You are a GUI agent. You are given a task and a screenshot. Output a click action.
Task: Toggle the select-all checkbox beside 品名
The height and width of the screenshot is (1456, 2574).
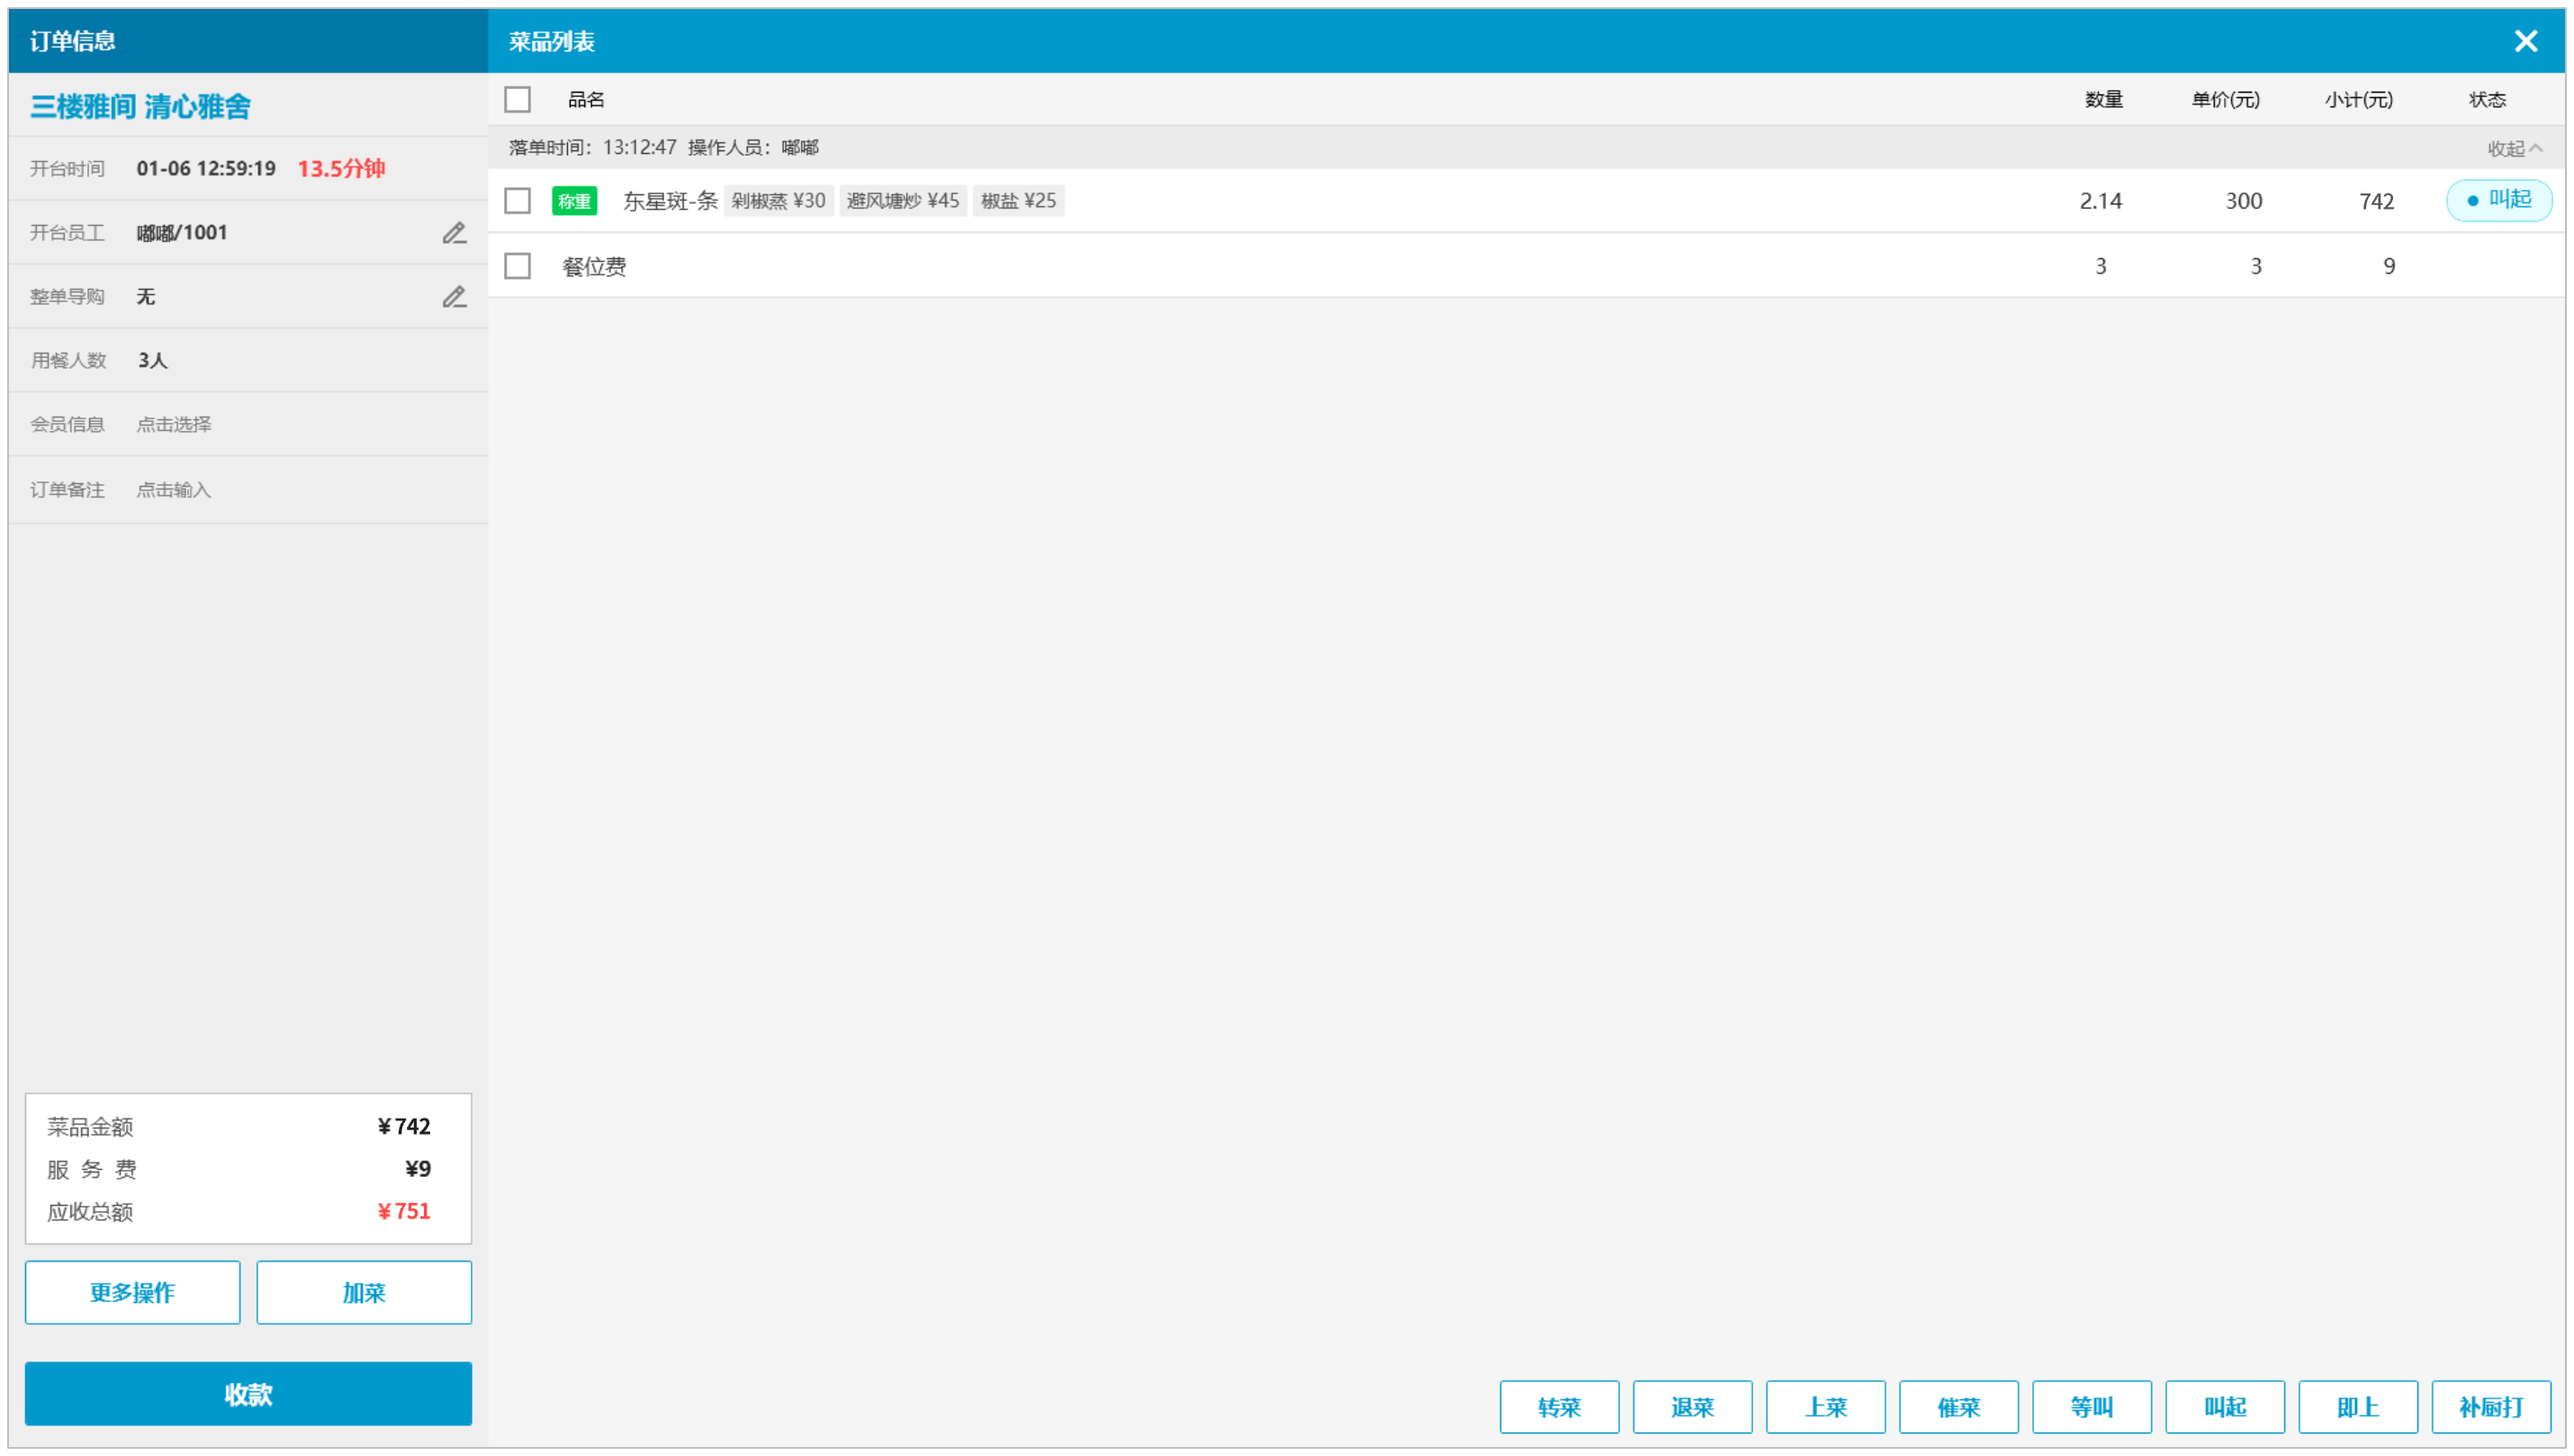pos(517,100)
